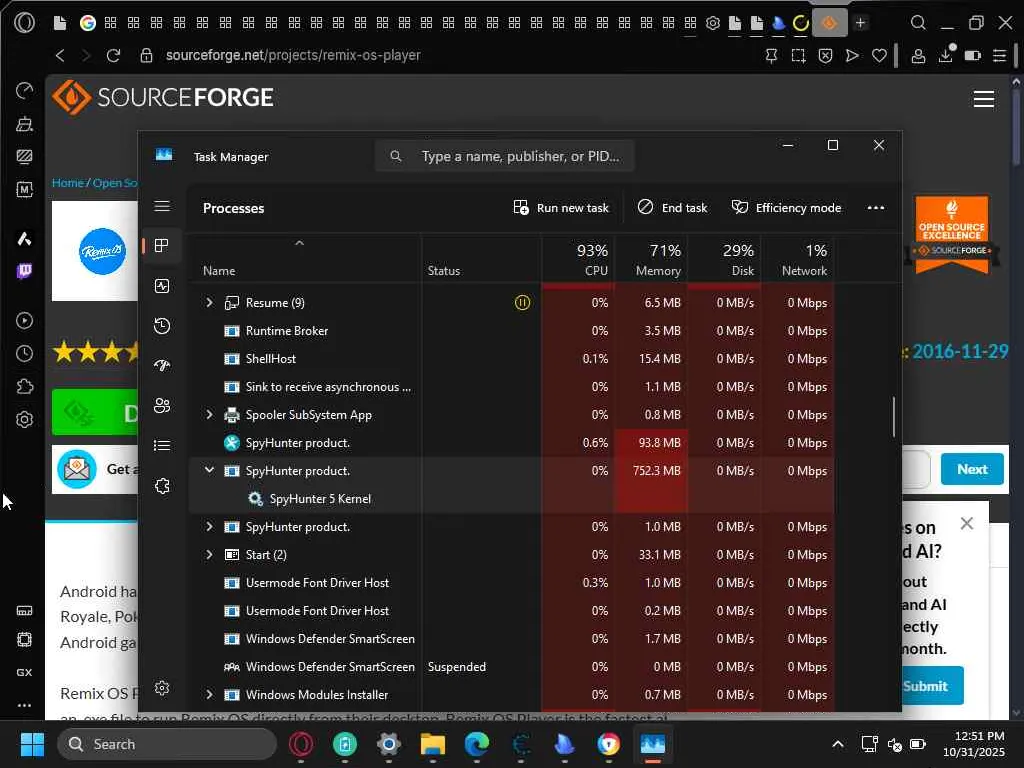Open Microsoft Edge from taskbar
1024x768 pixels.
[477, 744]
